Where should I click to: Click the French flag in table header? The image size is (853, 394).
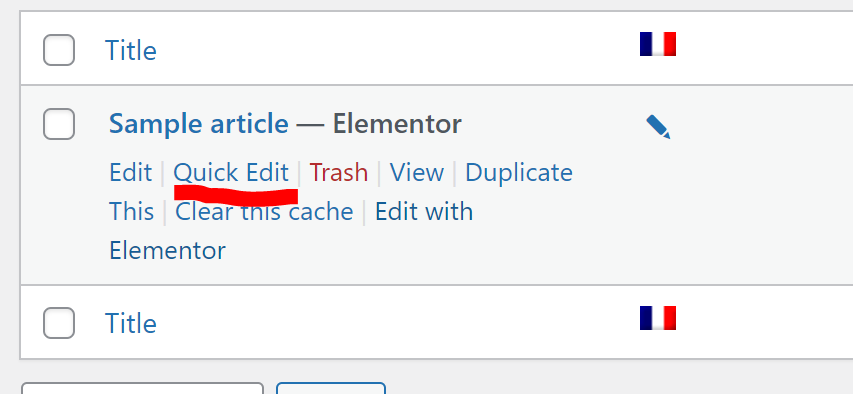658,44
